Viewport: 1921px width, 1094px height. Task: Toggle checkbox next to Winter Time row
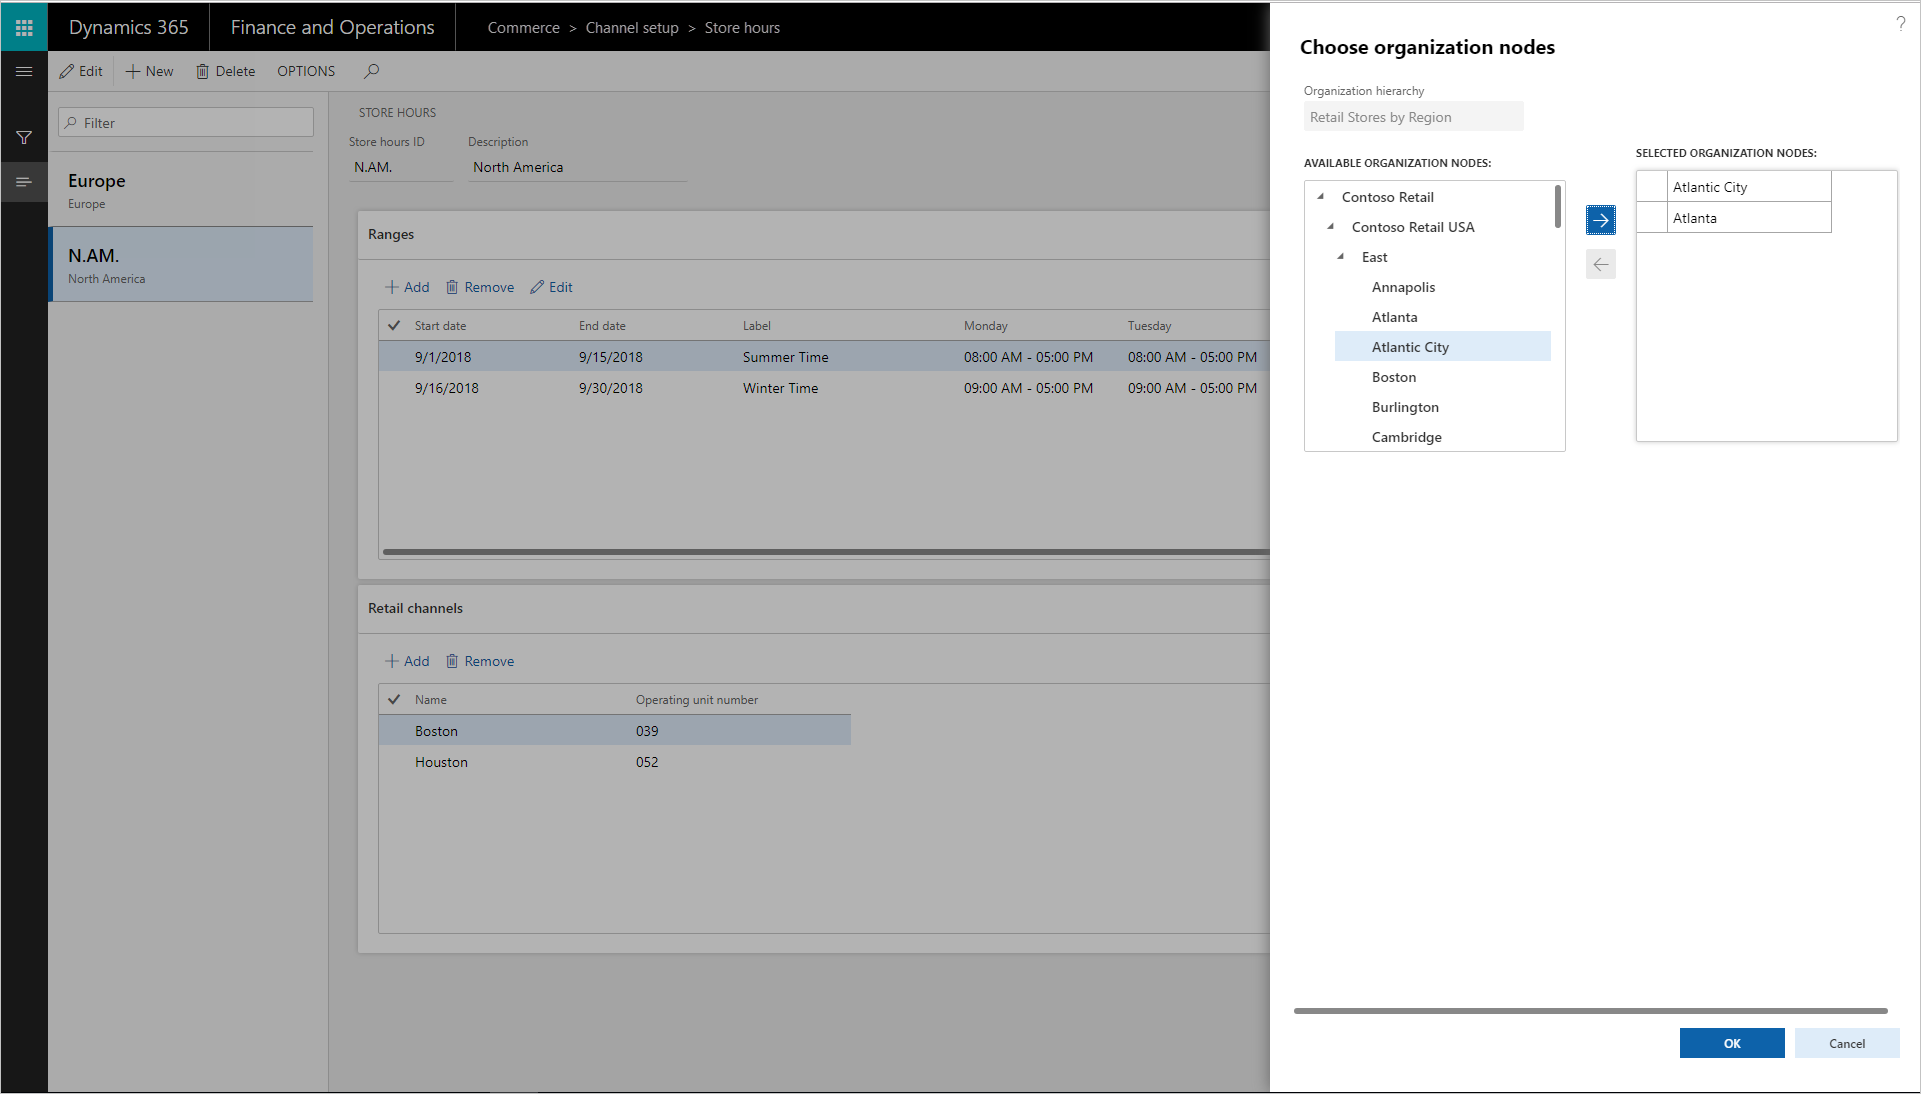[x=393, y=387]
